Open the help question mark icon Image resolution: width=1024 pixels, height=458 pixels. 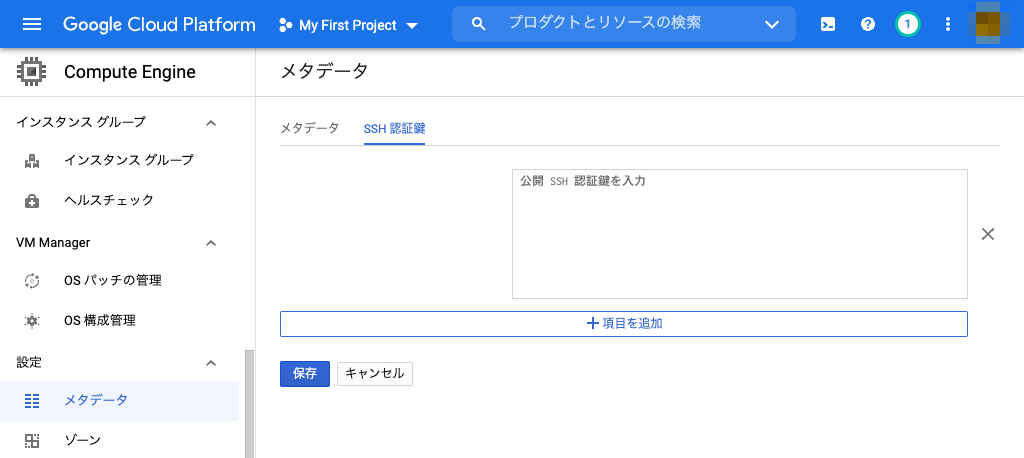point(867,25)
